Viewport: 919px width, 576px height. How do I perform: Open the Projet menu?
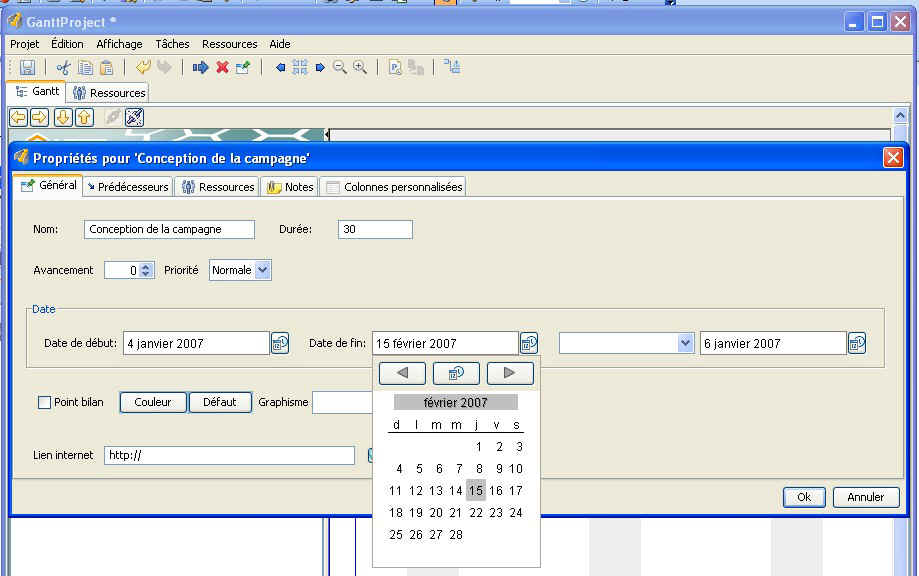point(25,44)
